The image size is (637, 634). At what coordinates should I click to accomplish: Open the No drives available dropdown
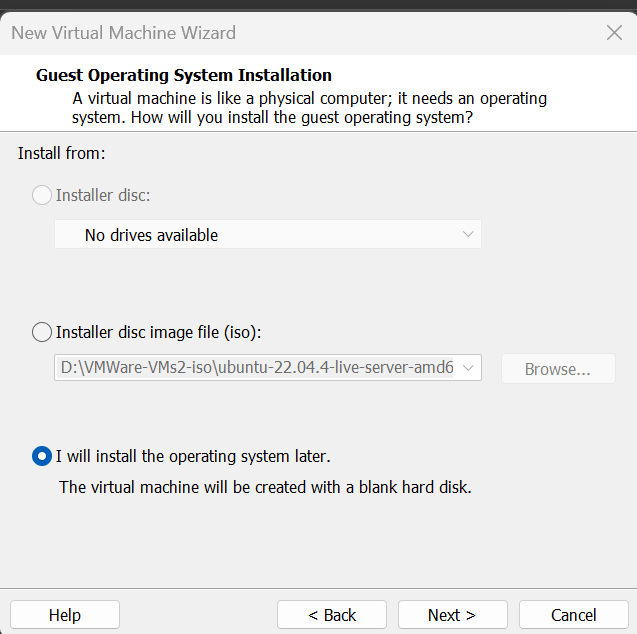pyautogui.click(x=268, y=234)
